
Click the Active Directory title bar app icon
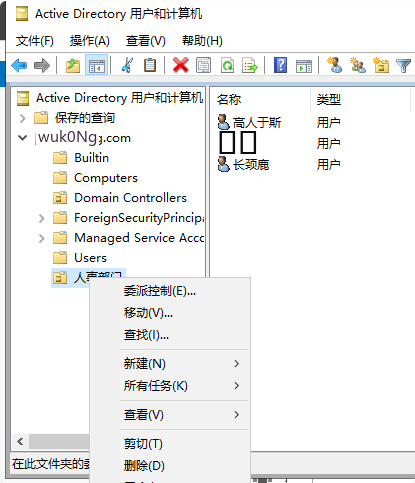click(x=22, y=14)
